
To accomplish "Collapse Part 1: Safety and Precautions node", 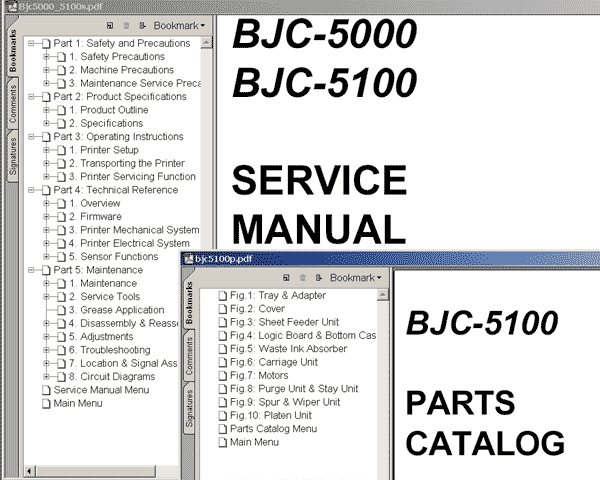I will (32, 44).
